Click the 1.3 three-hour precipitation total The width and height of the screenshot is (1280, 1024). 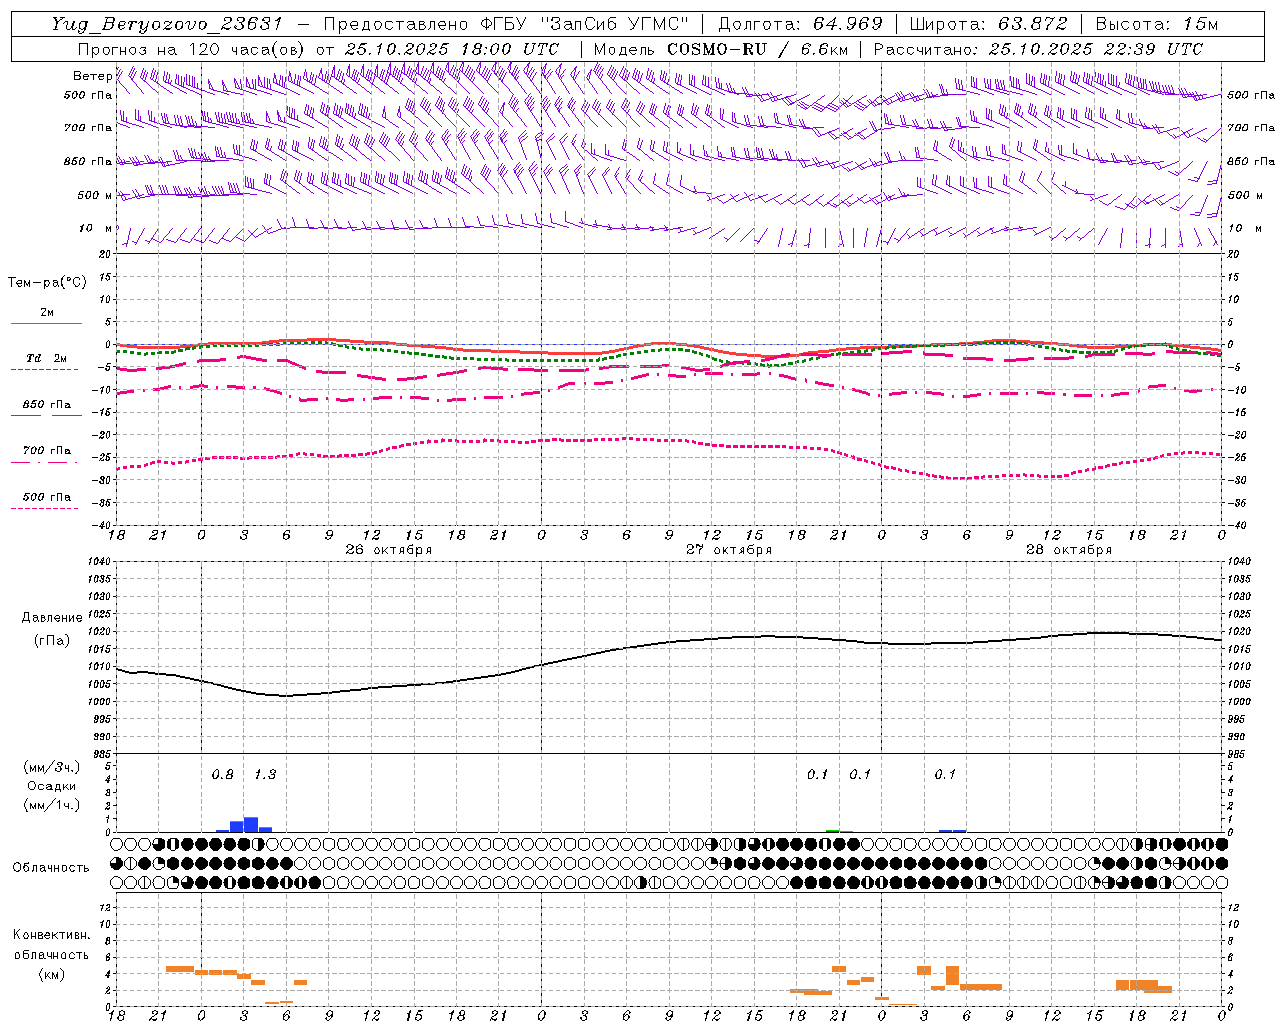tap(265, 775)
